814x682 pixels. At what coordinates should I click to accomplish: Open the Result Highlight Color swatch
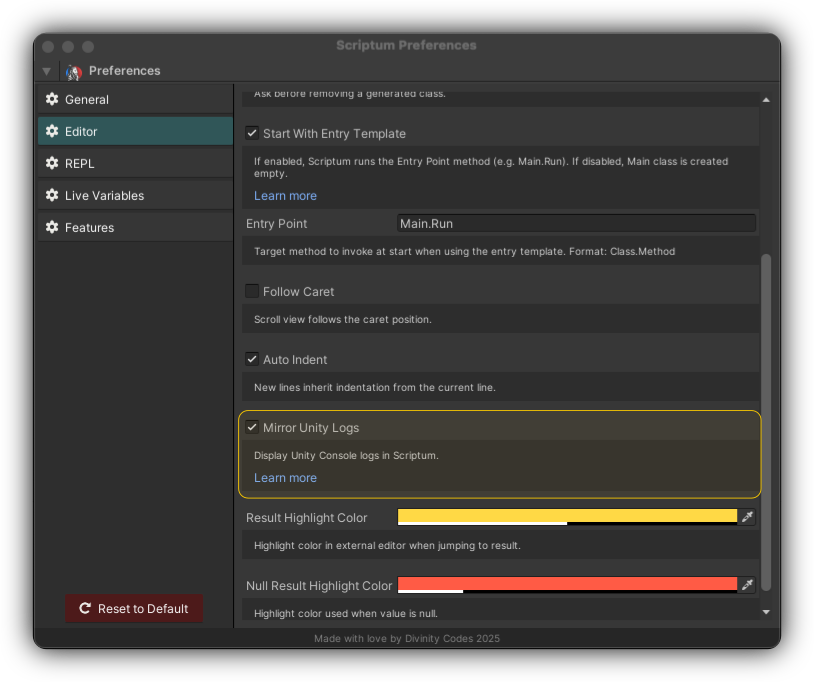(567, 517)
